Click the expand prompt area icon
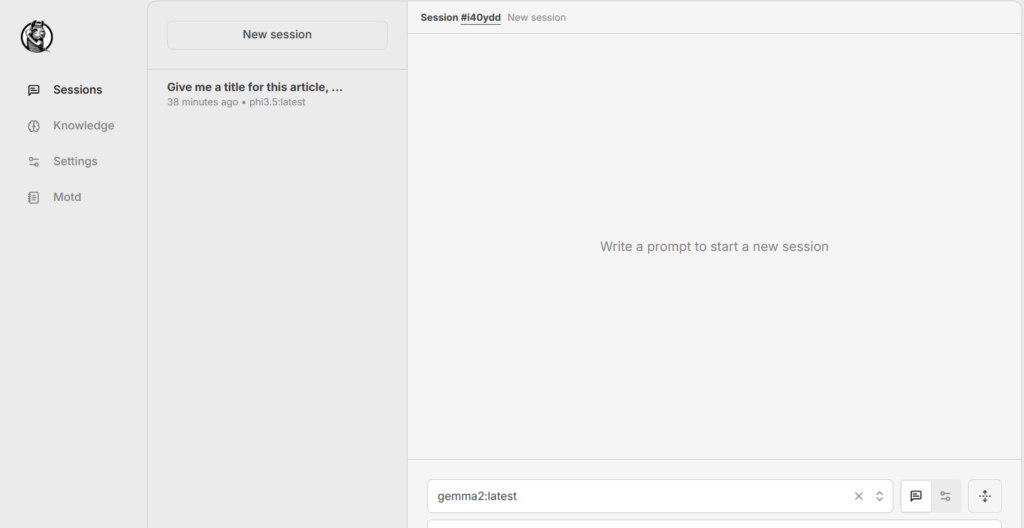 coord(985,496)
